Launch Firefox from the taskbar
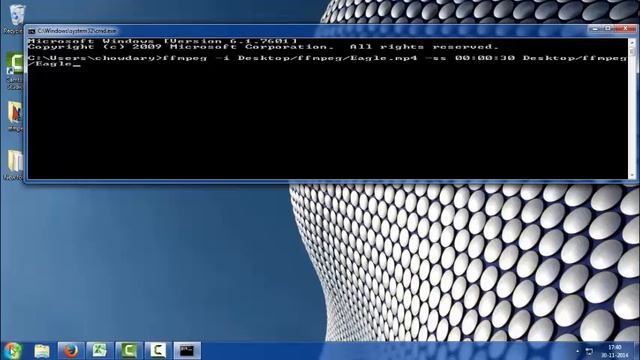This screenshot has width=640, height=360. [71, 351]
